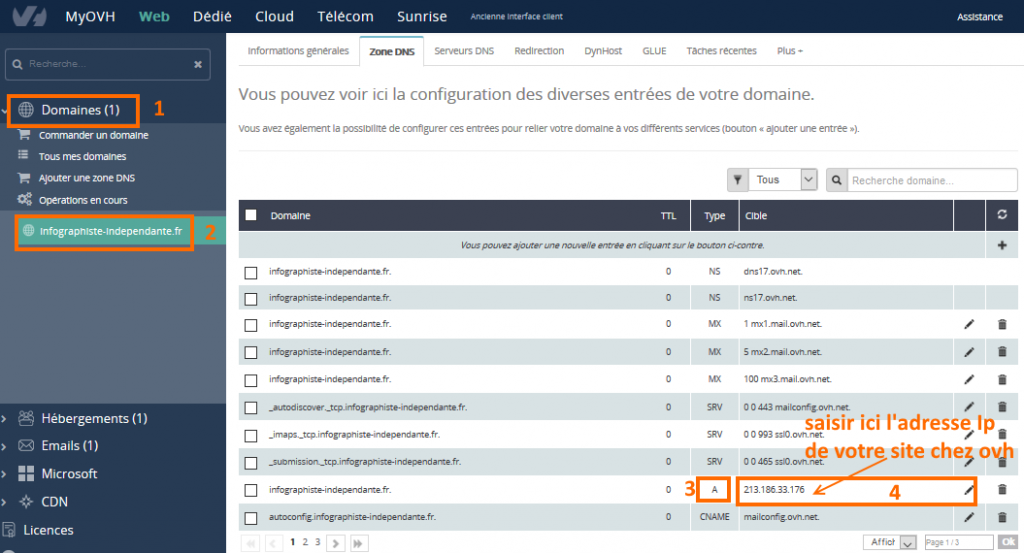Open Tous mes domaines

(82, 157)
